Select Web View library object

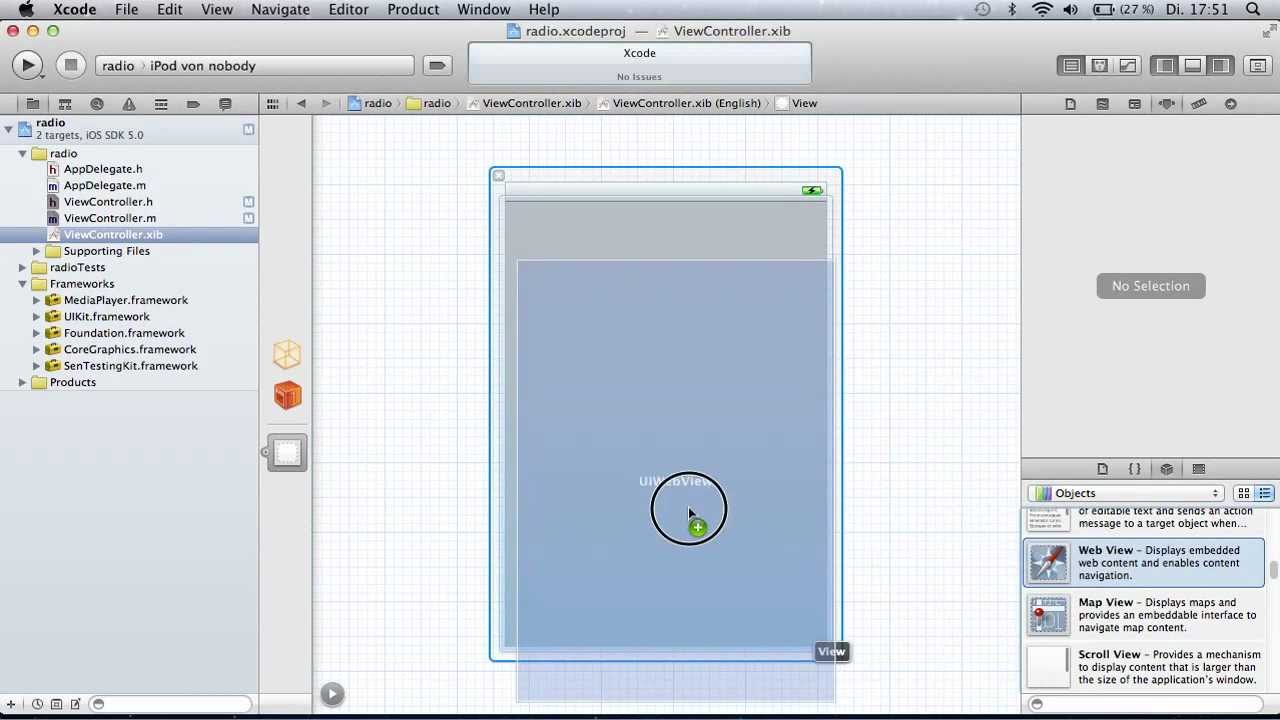[x=1144, y=563]
